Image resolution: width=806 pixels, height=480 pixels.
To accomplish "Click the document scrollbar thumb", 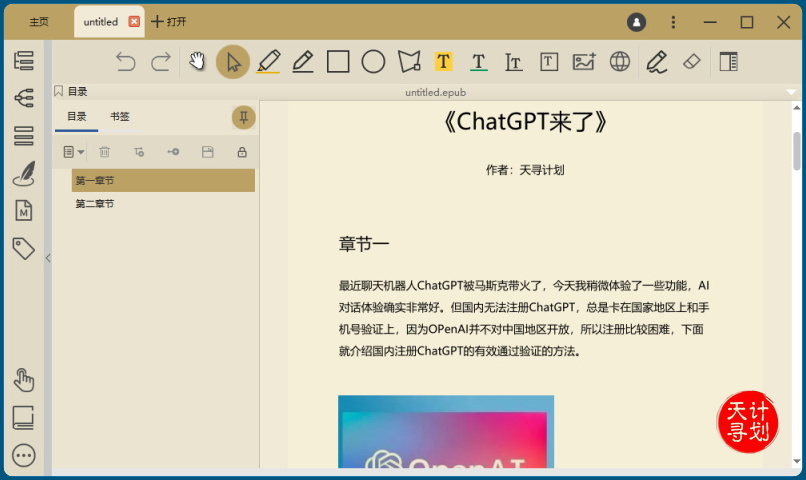I will (797, 151).
